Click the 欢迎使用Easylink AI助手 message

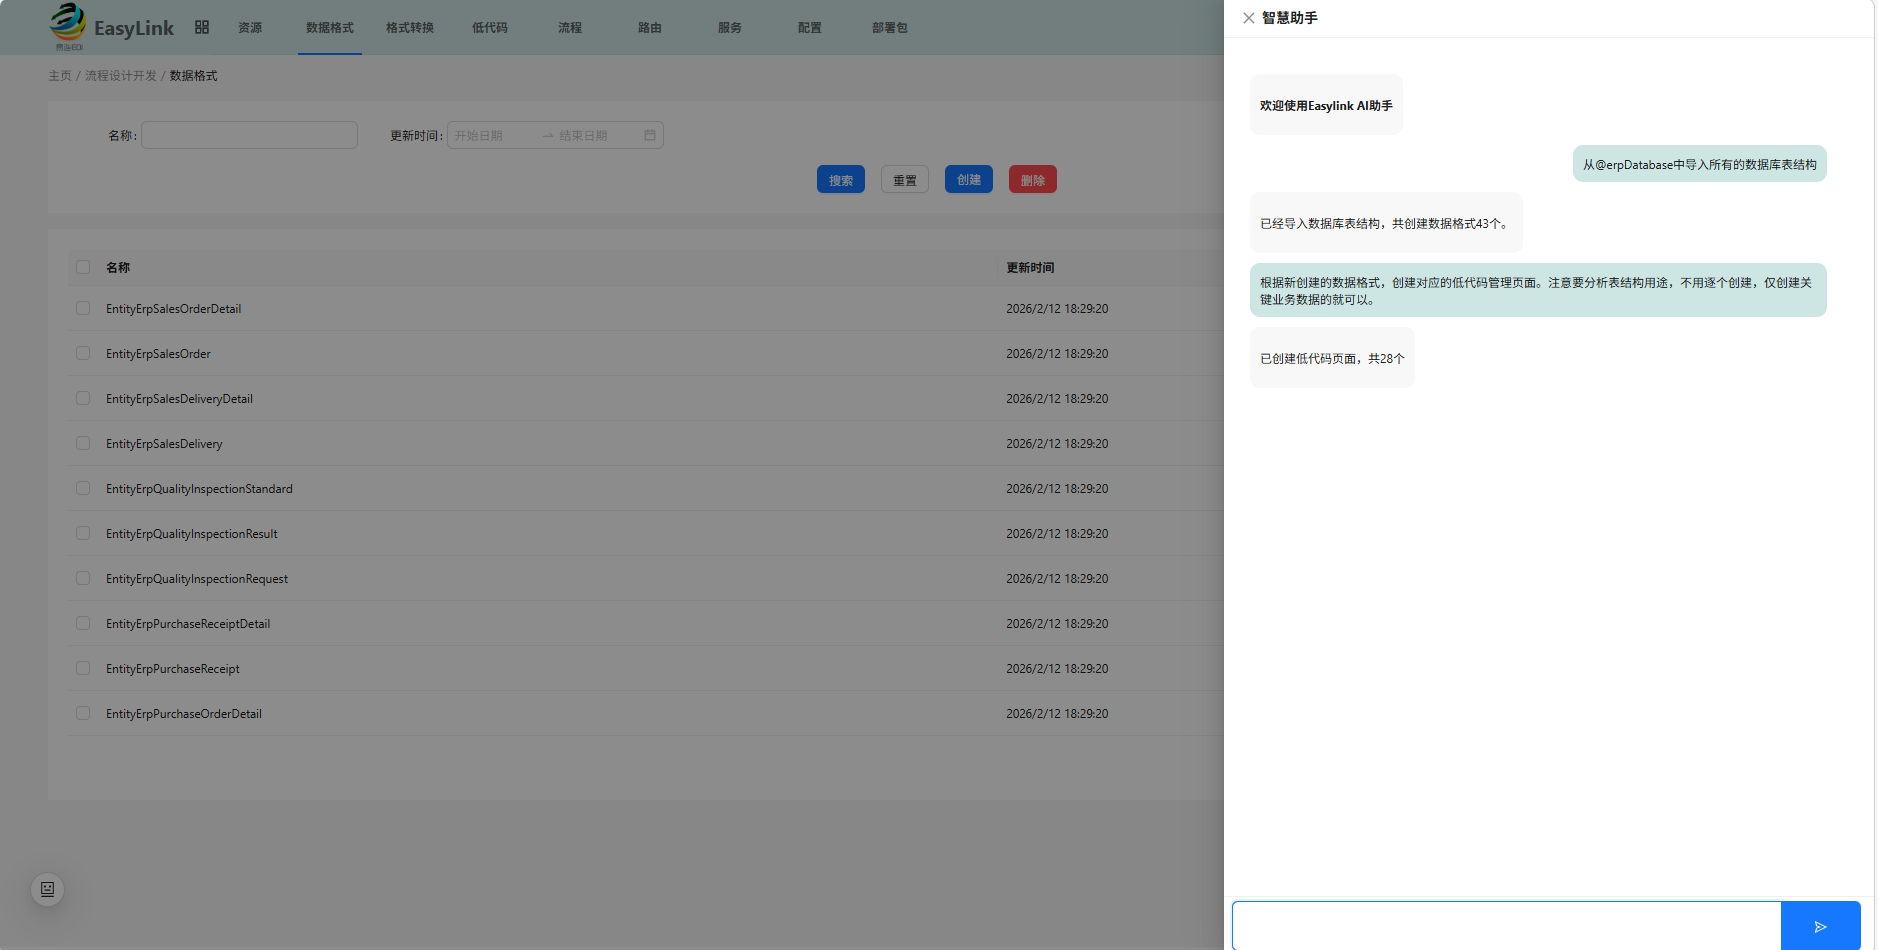[x=1326, y=105]
